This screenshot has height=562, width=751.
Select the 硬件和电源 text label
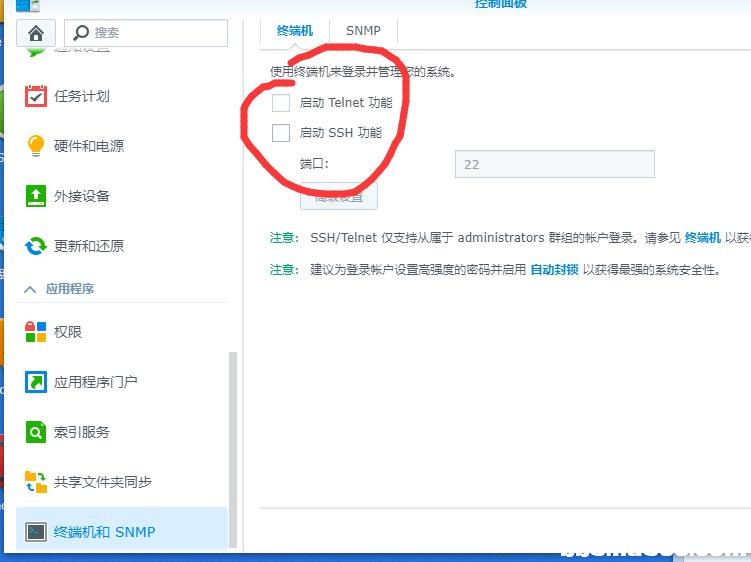[x=89, y=146]
